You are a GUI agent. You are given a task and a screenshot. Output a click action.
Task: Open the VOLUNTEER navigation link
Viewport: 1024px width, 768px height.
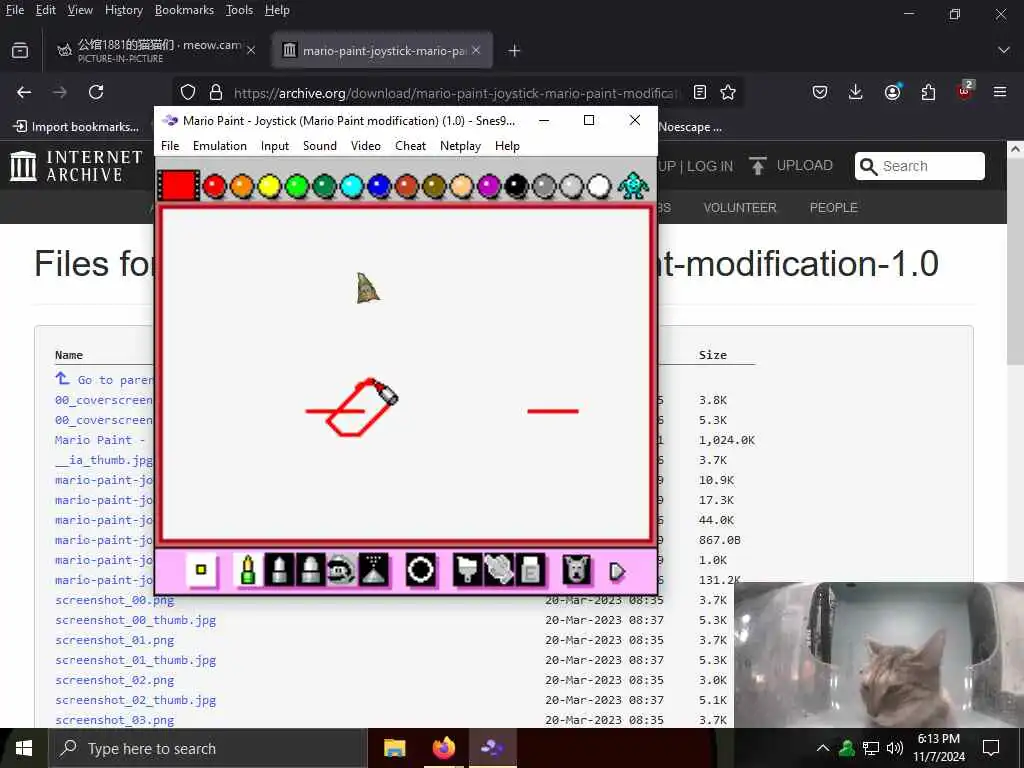coord(740,208)
